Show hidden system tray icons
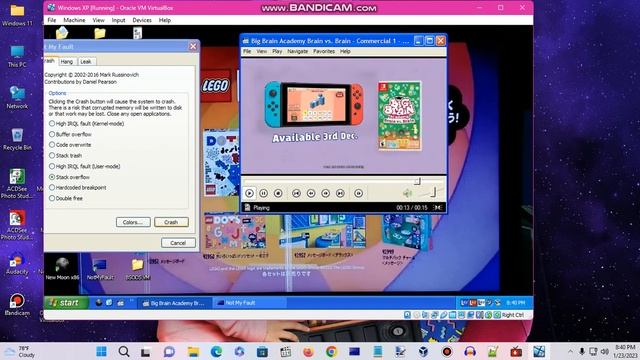 570,351
